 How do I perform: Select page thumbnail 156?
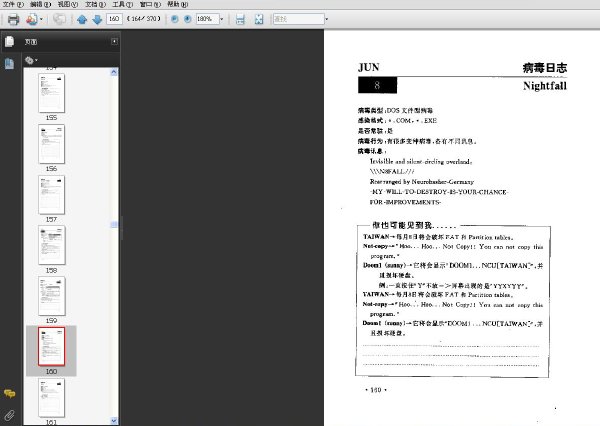click(x=52, y=144)
